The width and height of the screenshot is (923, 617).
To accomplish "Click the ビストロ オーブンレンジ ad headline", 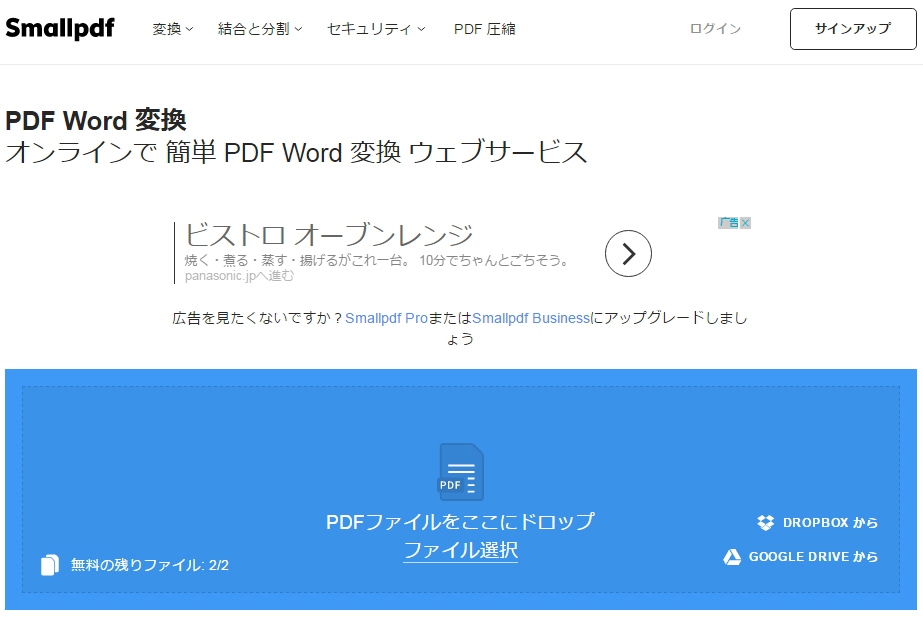I will click(x=329, y=235).
